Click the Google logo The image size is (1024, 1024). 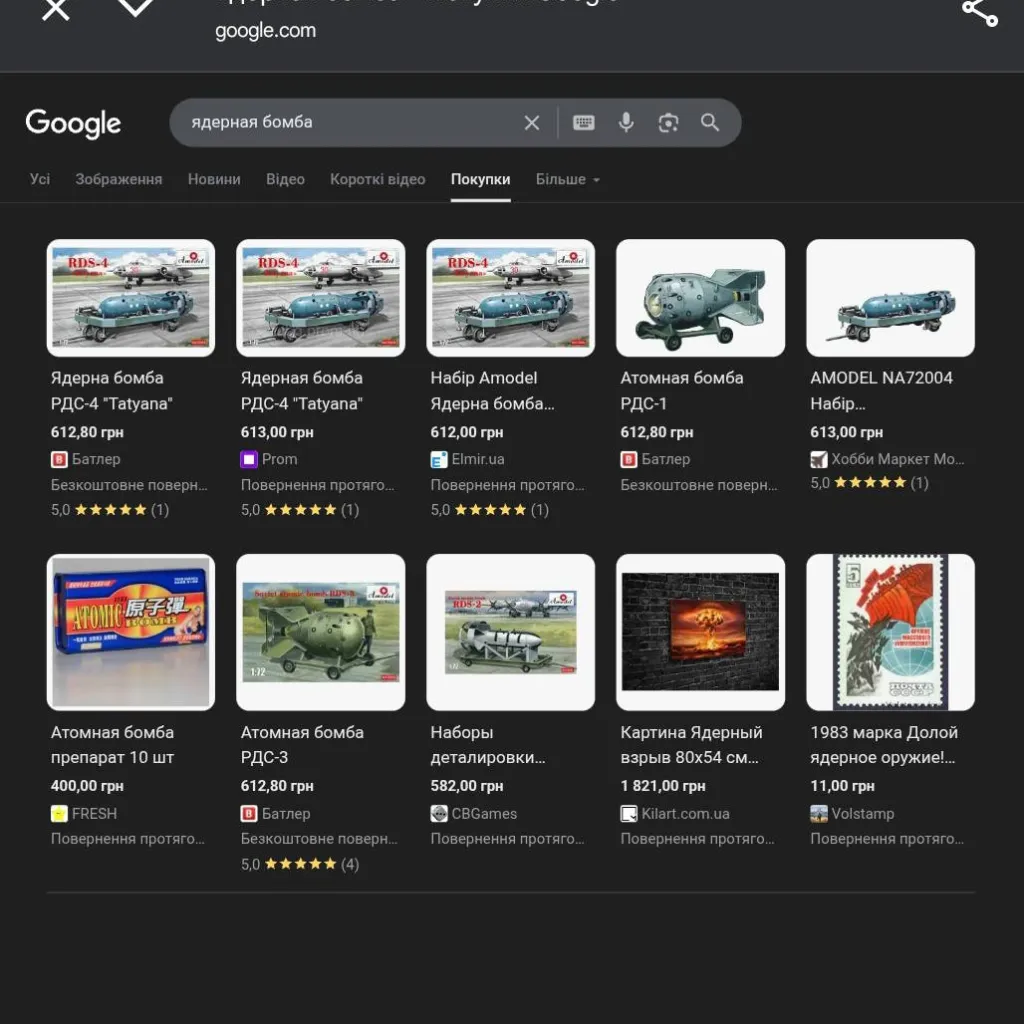point(73,123)
